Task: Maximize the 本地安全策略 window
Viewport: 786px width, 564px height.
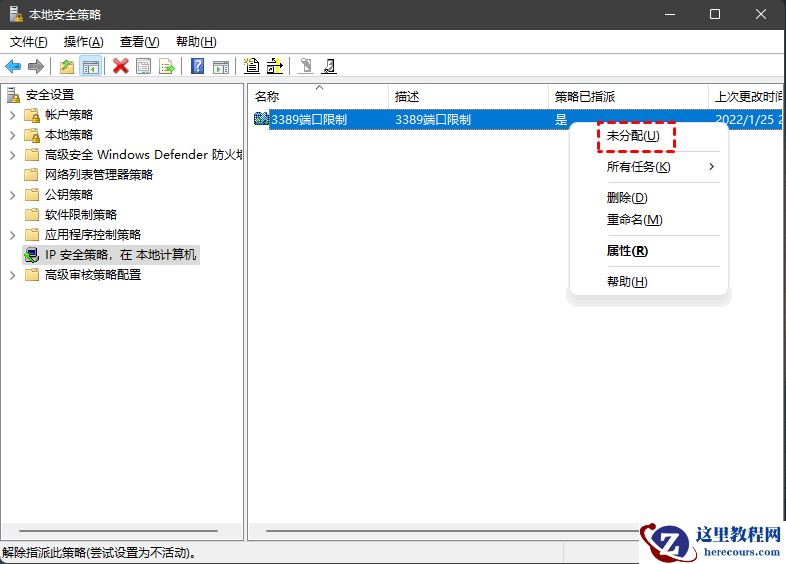Action: pyautogui.click(x=715, y=14)
